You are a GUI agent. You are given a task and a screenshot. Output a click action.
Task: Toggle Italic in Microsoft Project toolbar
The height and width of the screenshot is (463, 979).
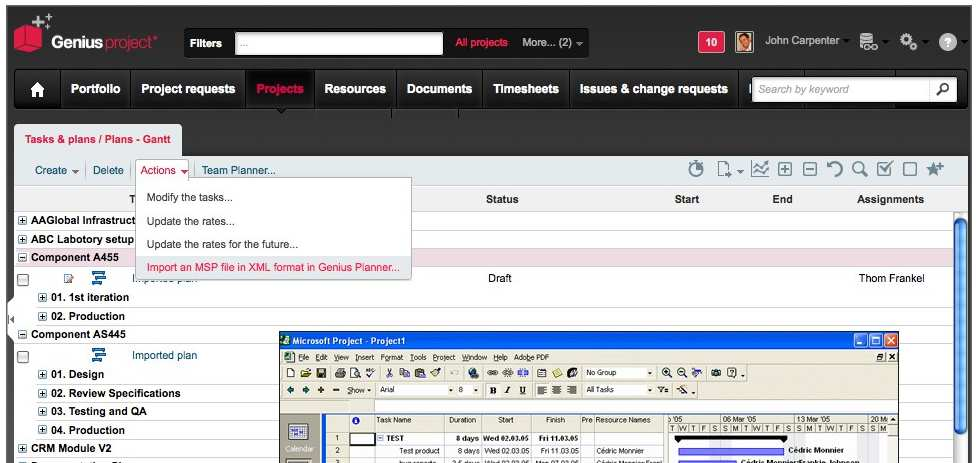508,390
